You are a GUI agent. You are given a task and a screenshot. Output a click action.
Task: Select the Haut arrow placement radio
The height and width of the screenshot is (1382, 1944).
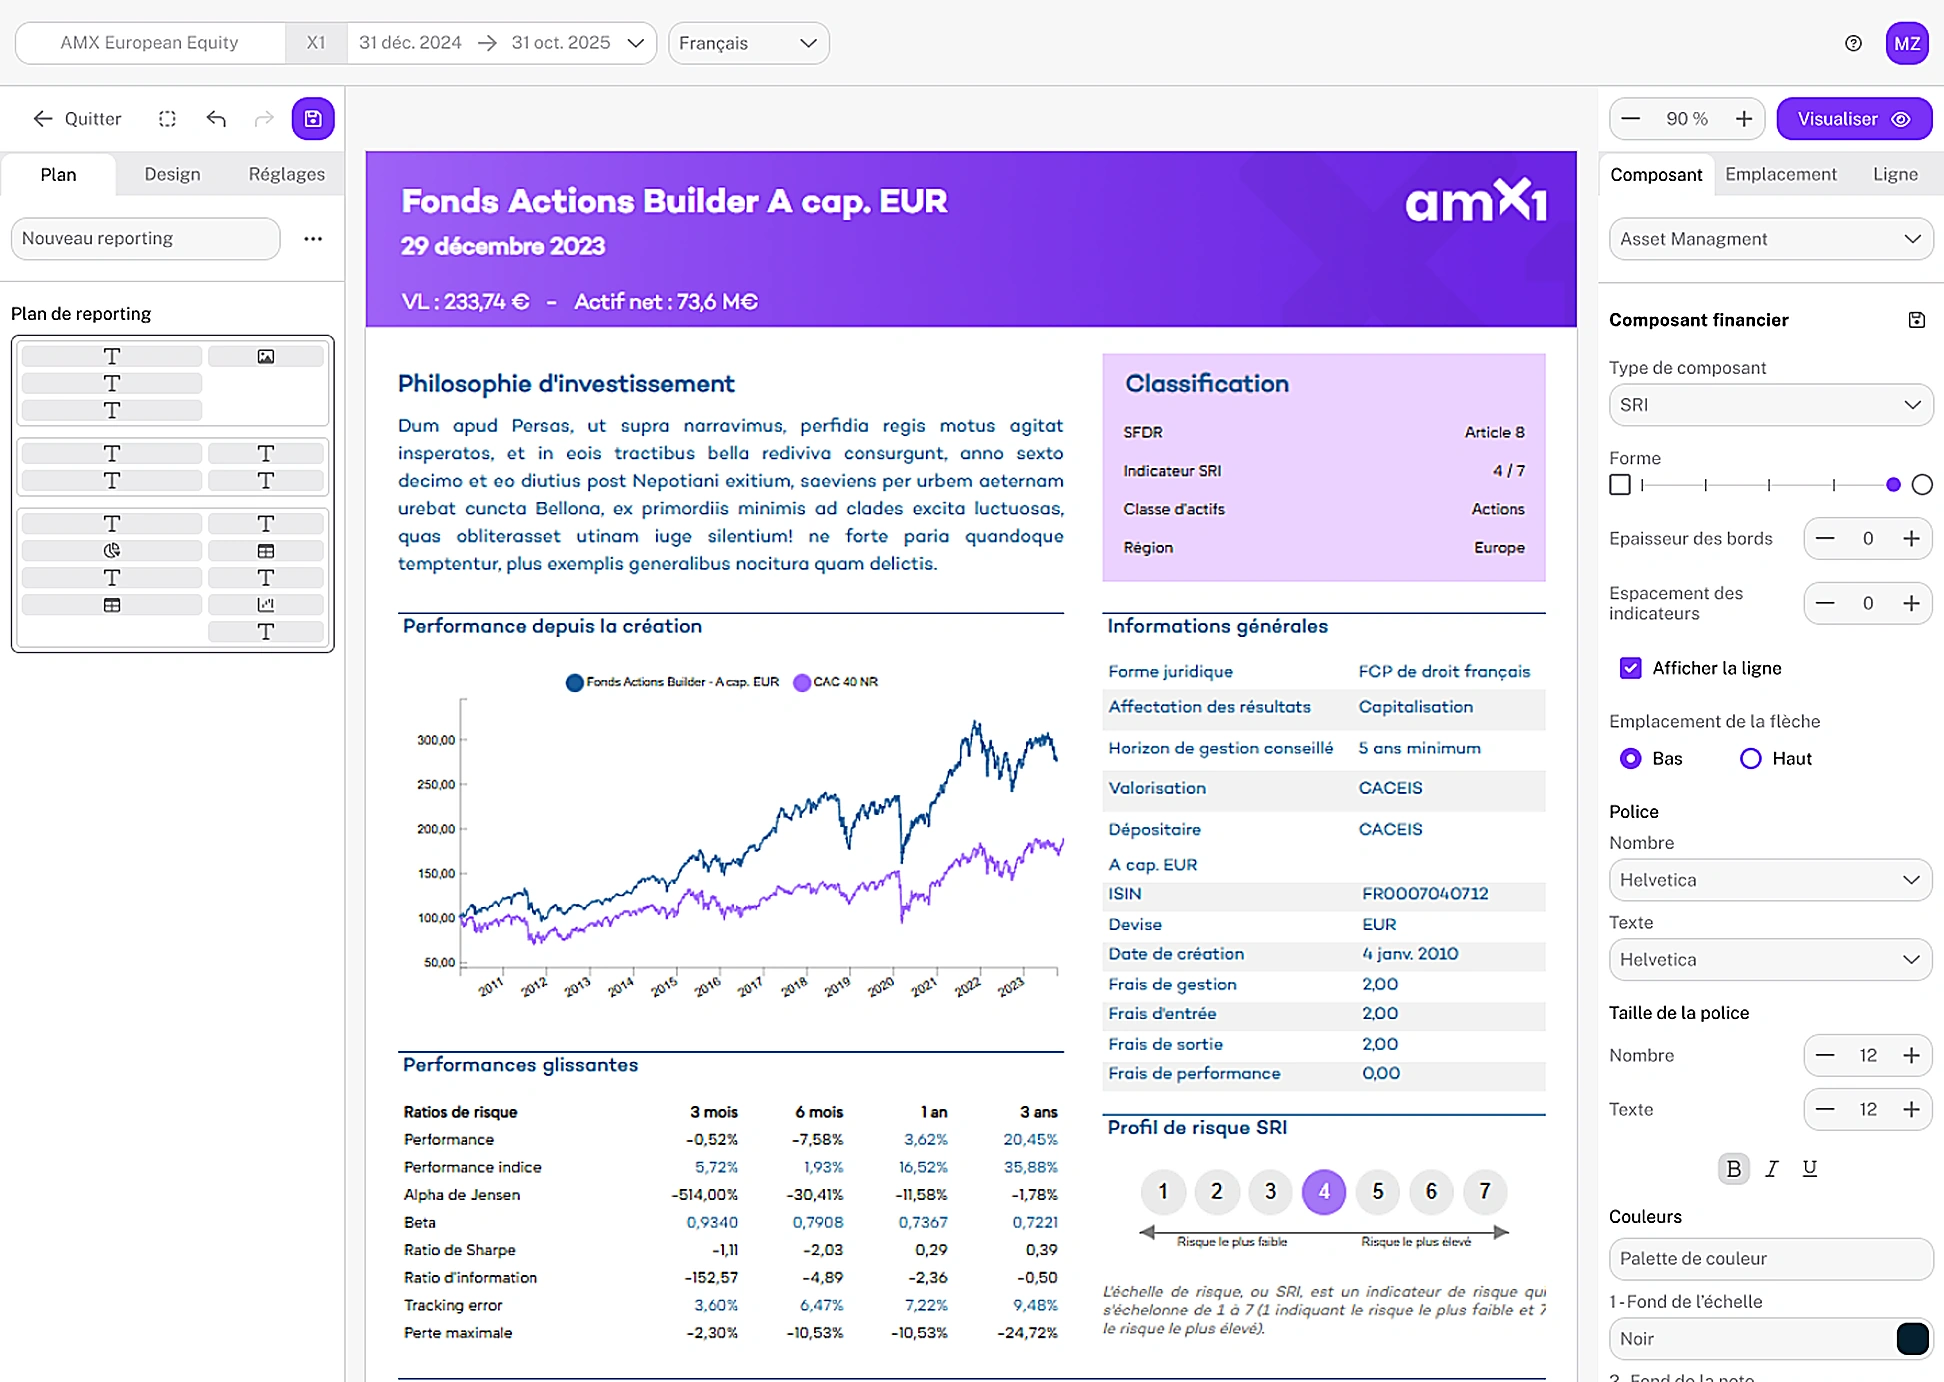1750,759
